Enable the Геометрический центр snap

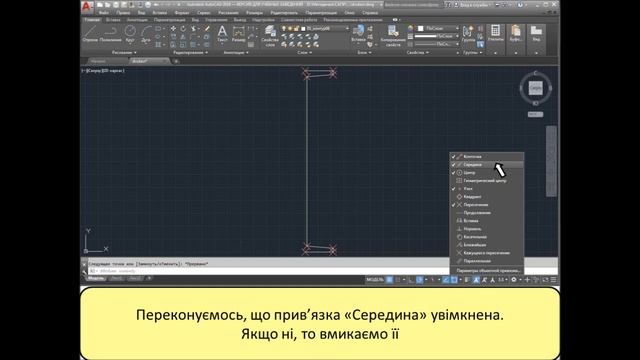pos(487,180)
